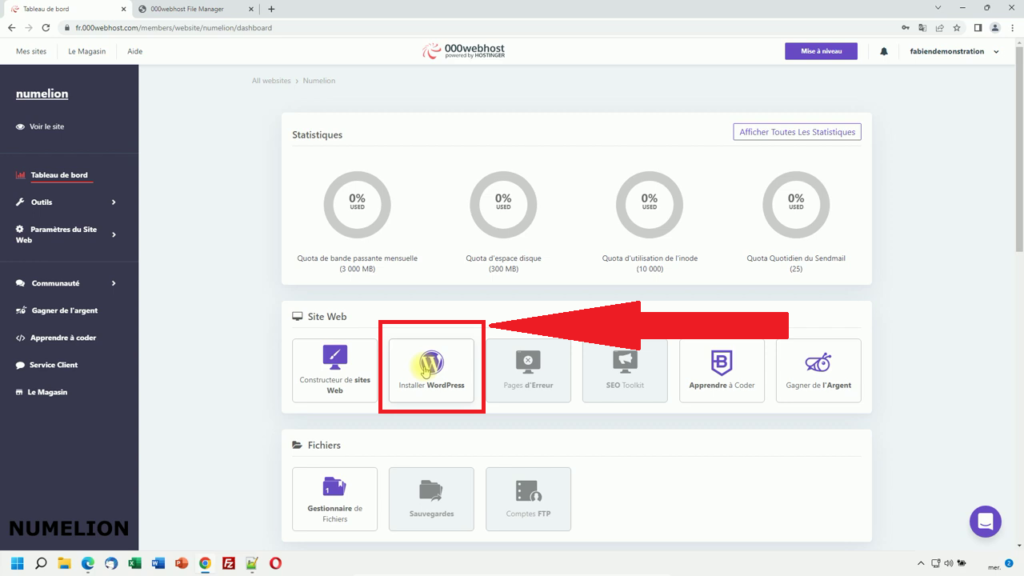
Task: Open the Gagner de l'Argent tile
Action: tap(818, 370)
